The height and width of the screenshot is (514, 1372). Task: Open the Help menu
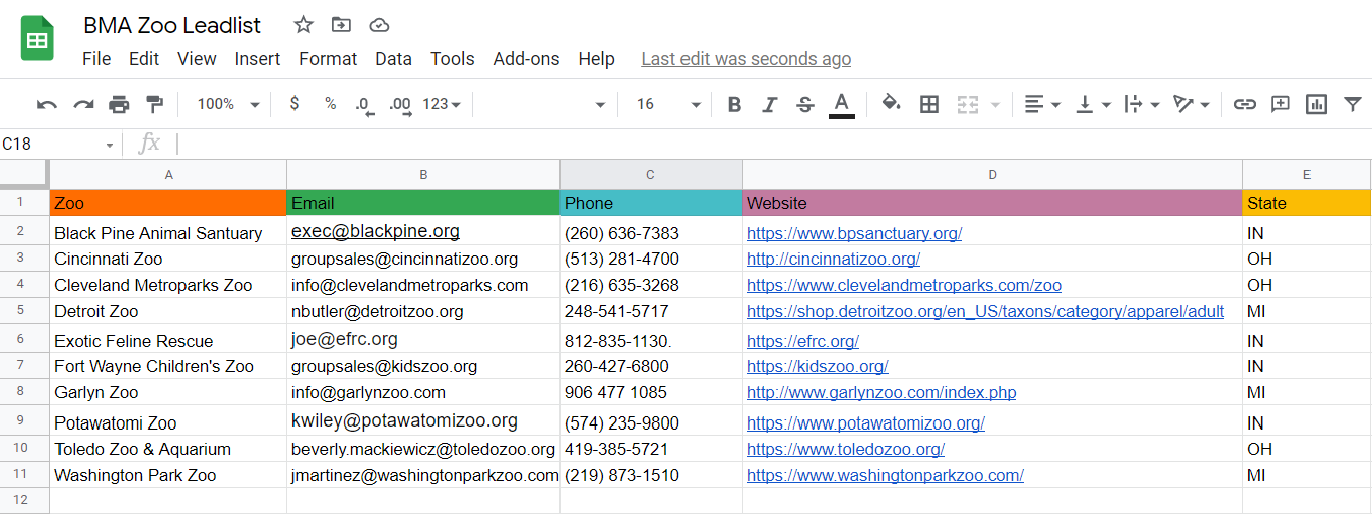point(596,59)
